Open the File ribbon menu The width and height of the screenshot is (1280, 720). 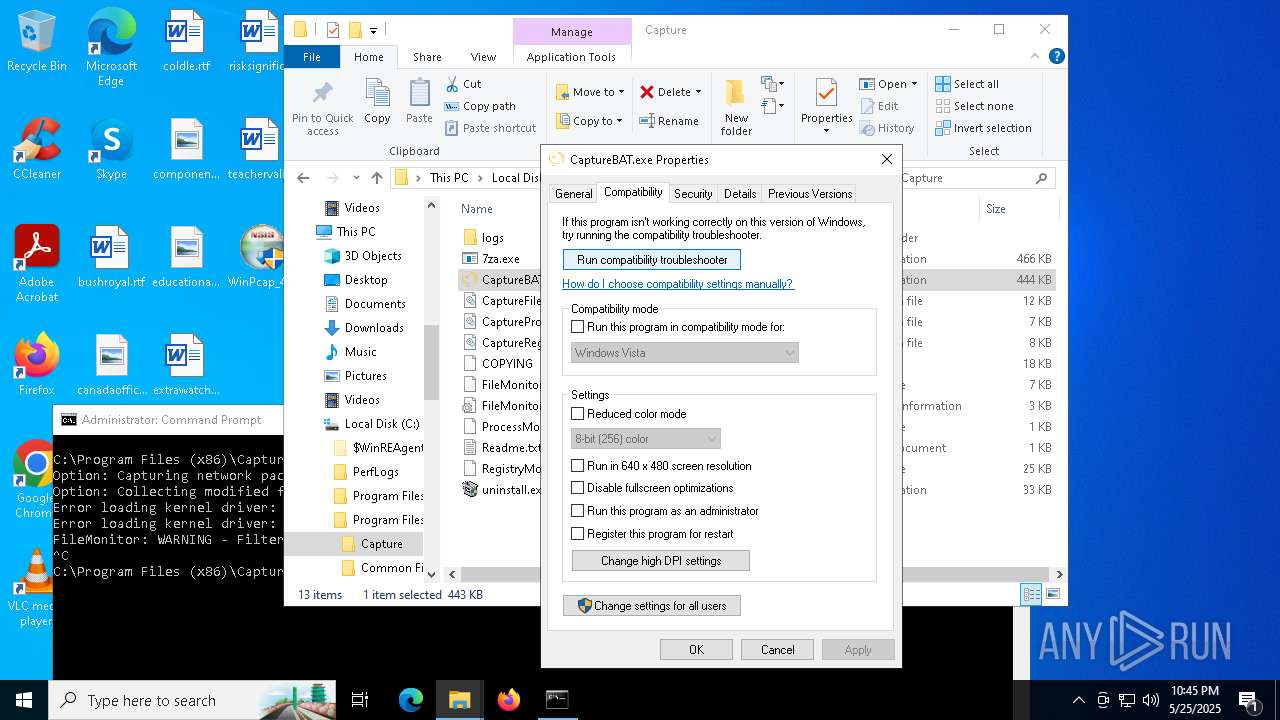tap(312, 57)
